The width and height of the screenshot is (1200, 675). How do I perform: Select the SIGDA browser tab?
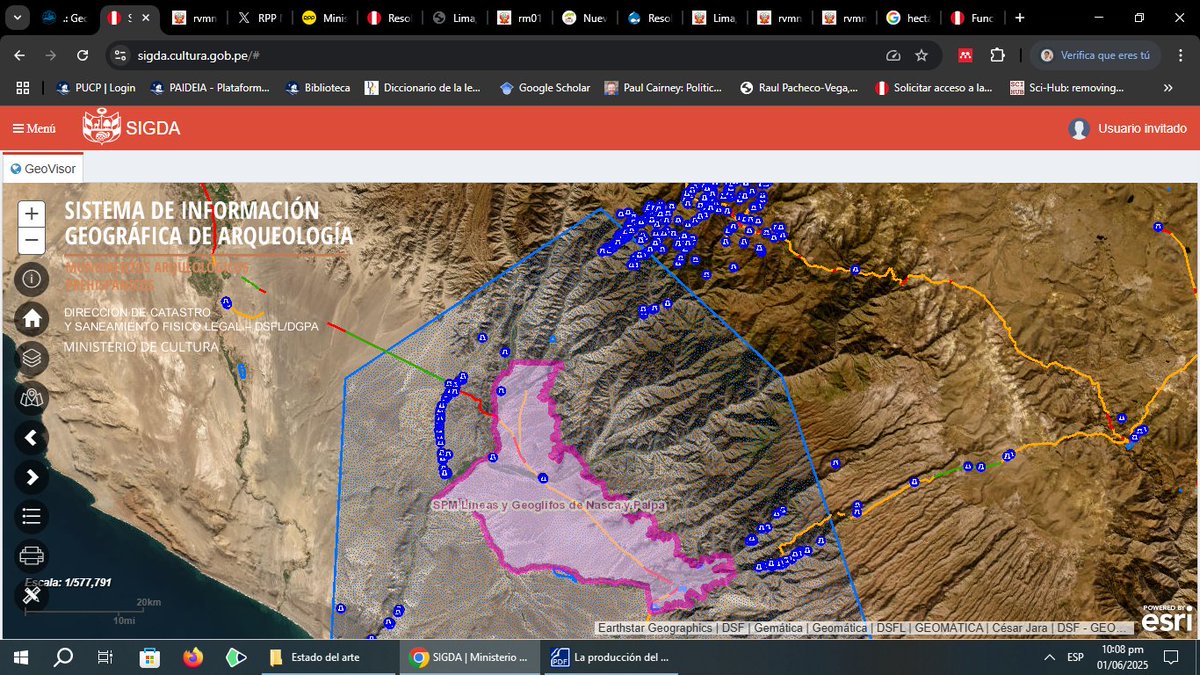click(x=118, y=17)
